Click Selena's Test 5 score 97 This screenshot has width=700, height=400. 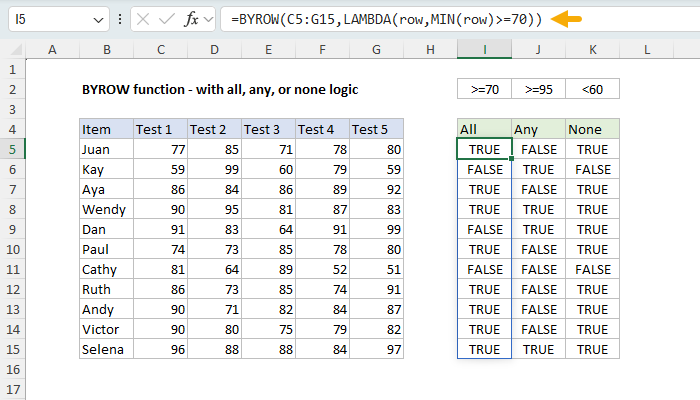click(x=377, y=349)
